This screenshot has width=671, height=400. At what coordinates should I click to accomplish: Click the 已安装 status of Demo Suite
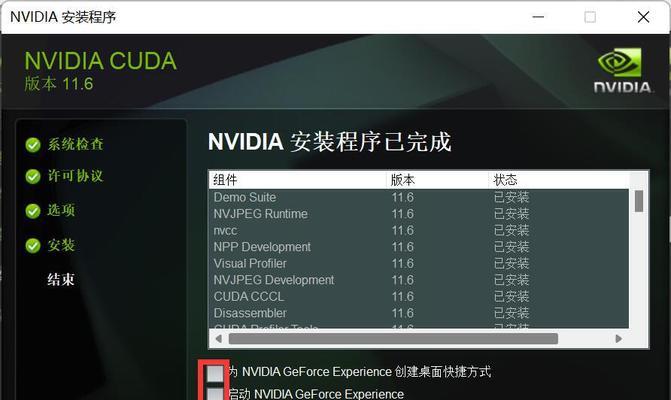(x=511, y=197)
